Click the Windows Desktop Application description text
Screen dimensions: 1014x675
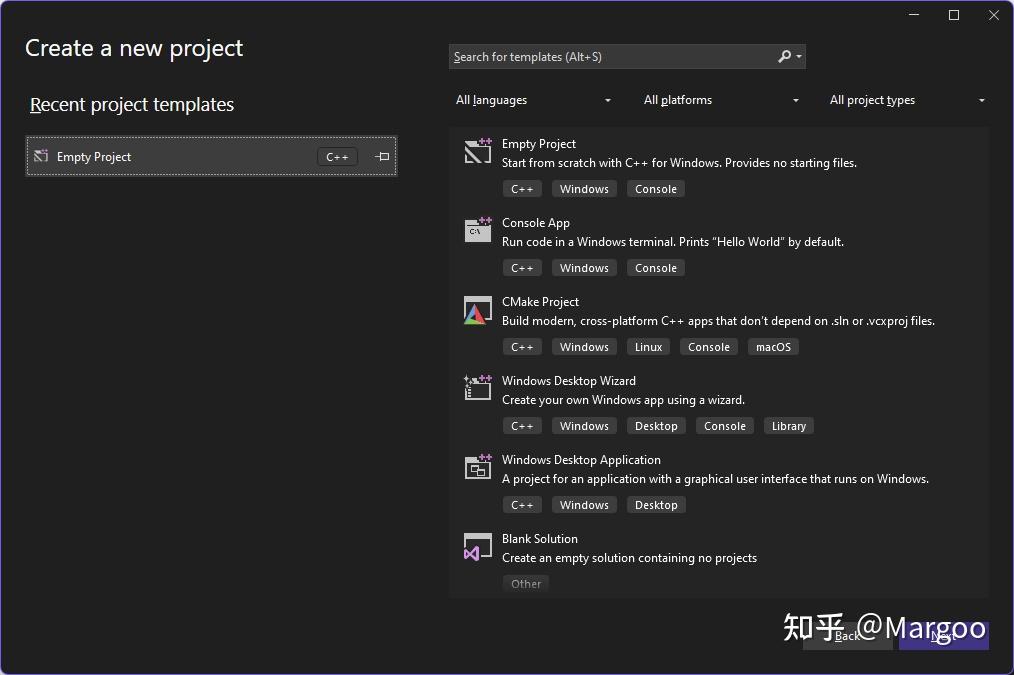(x=715, y=479)
